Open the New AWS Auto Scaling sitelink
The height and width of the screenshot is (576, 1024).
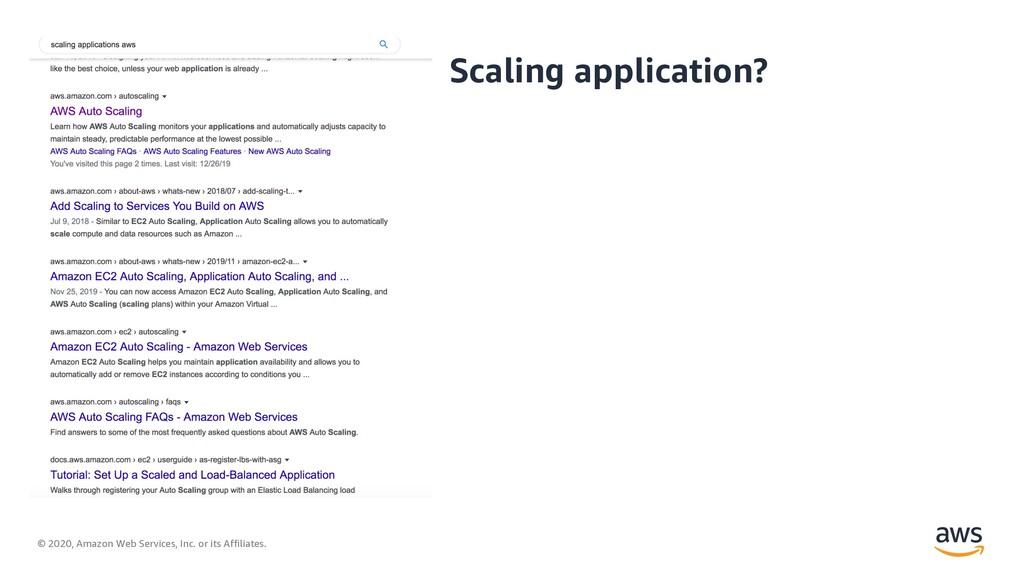pos(289,151)
